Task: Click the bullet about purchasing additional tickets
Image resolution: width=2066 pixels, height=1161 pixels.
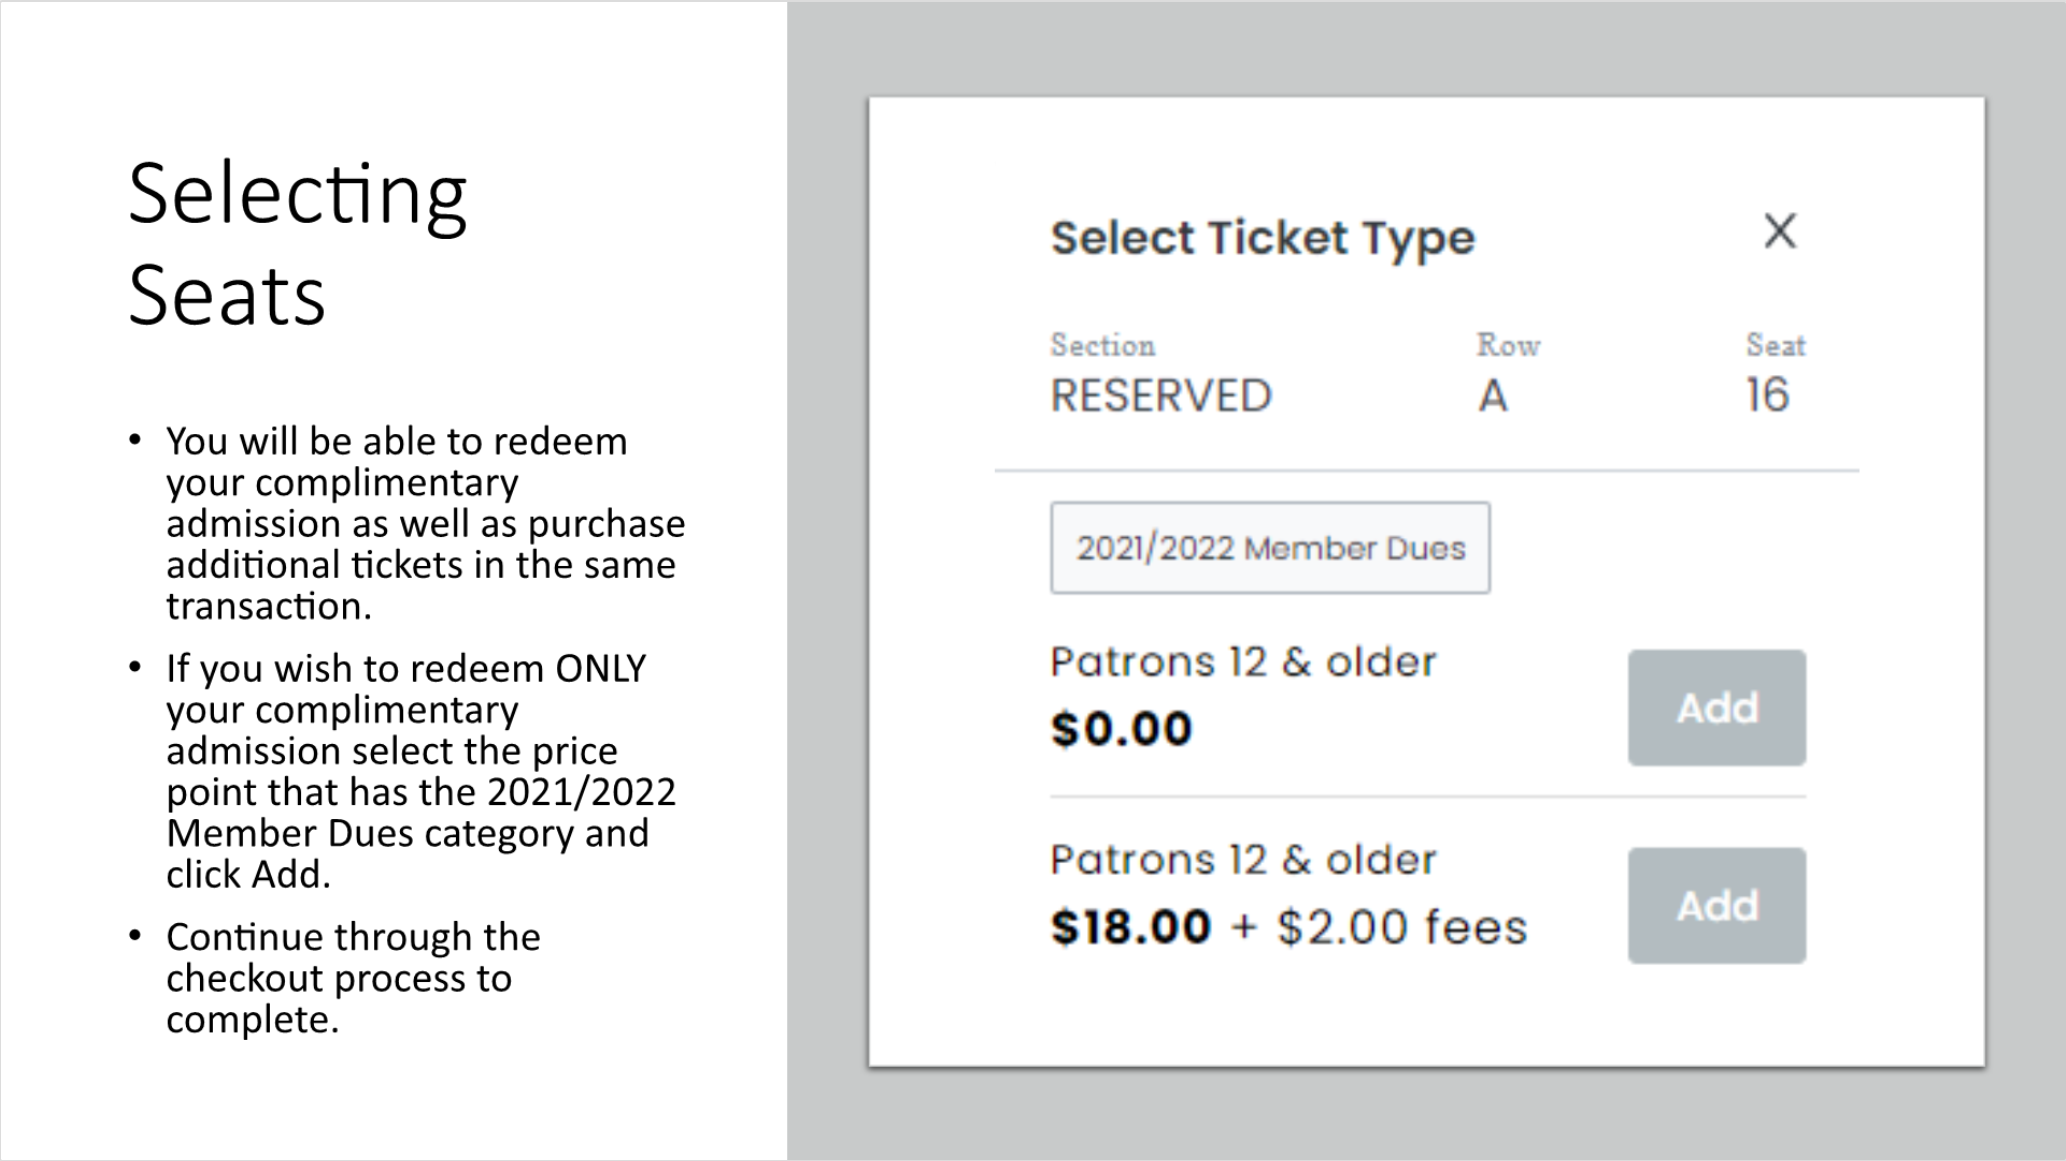Action: click(425, 523)
